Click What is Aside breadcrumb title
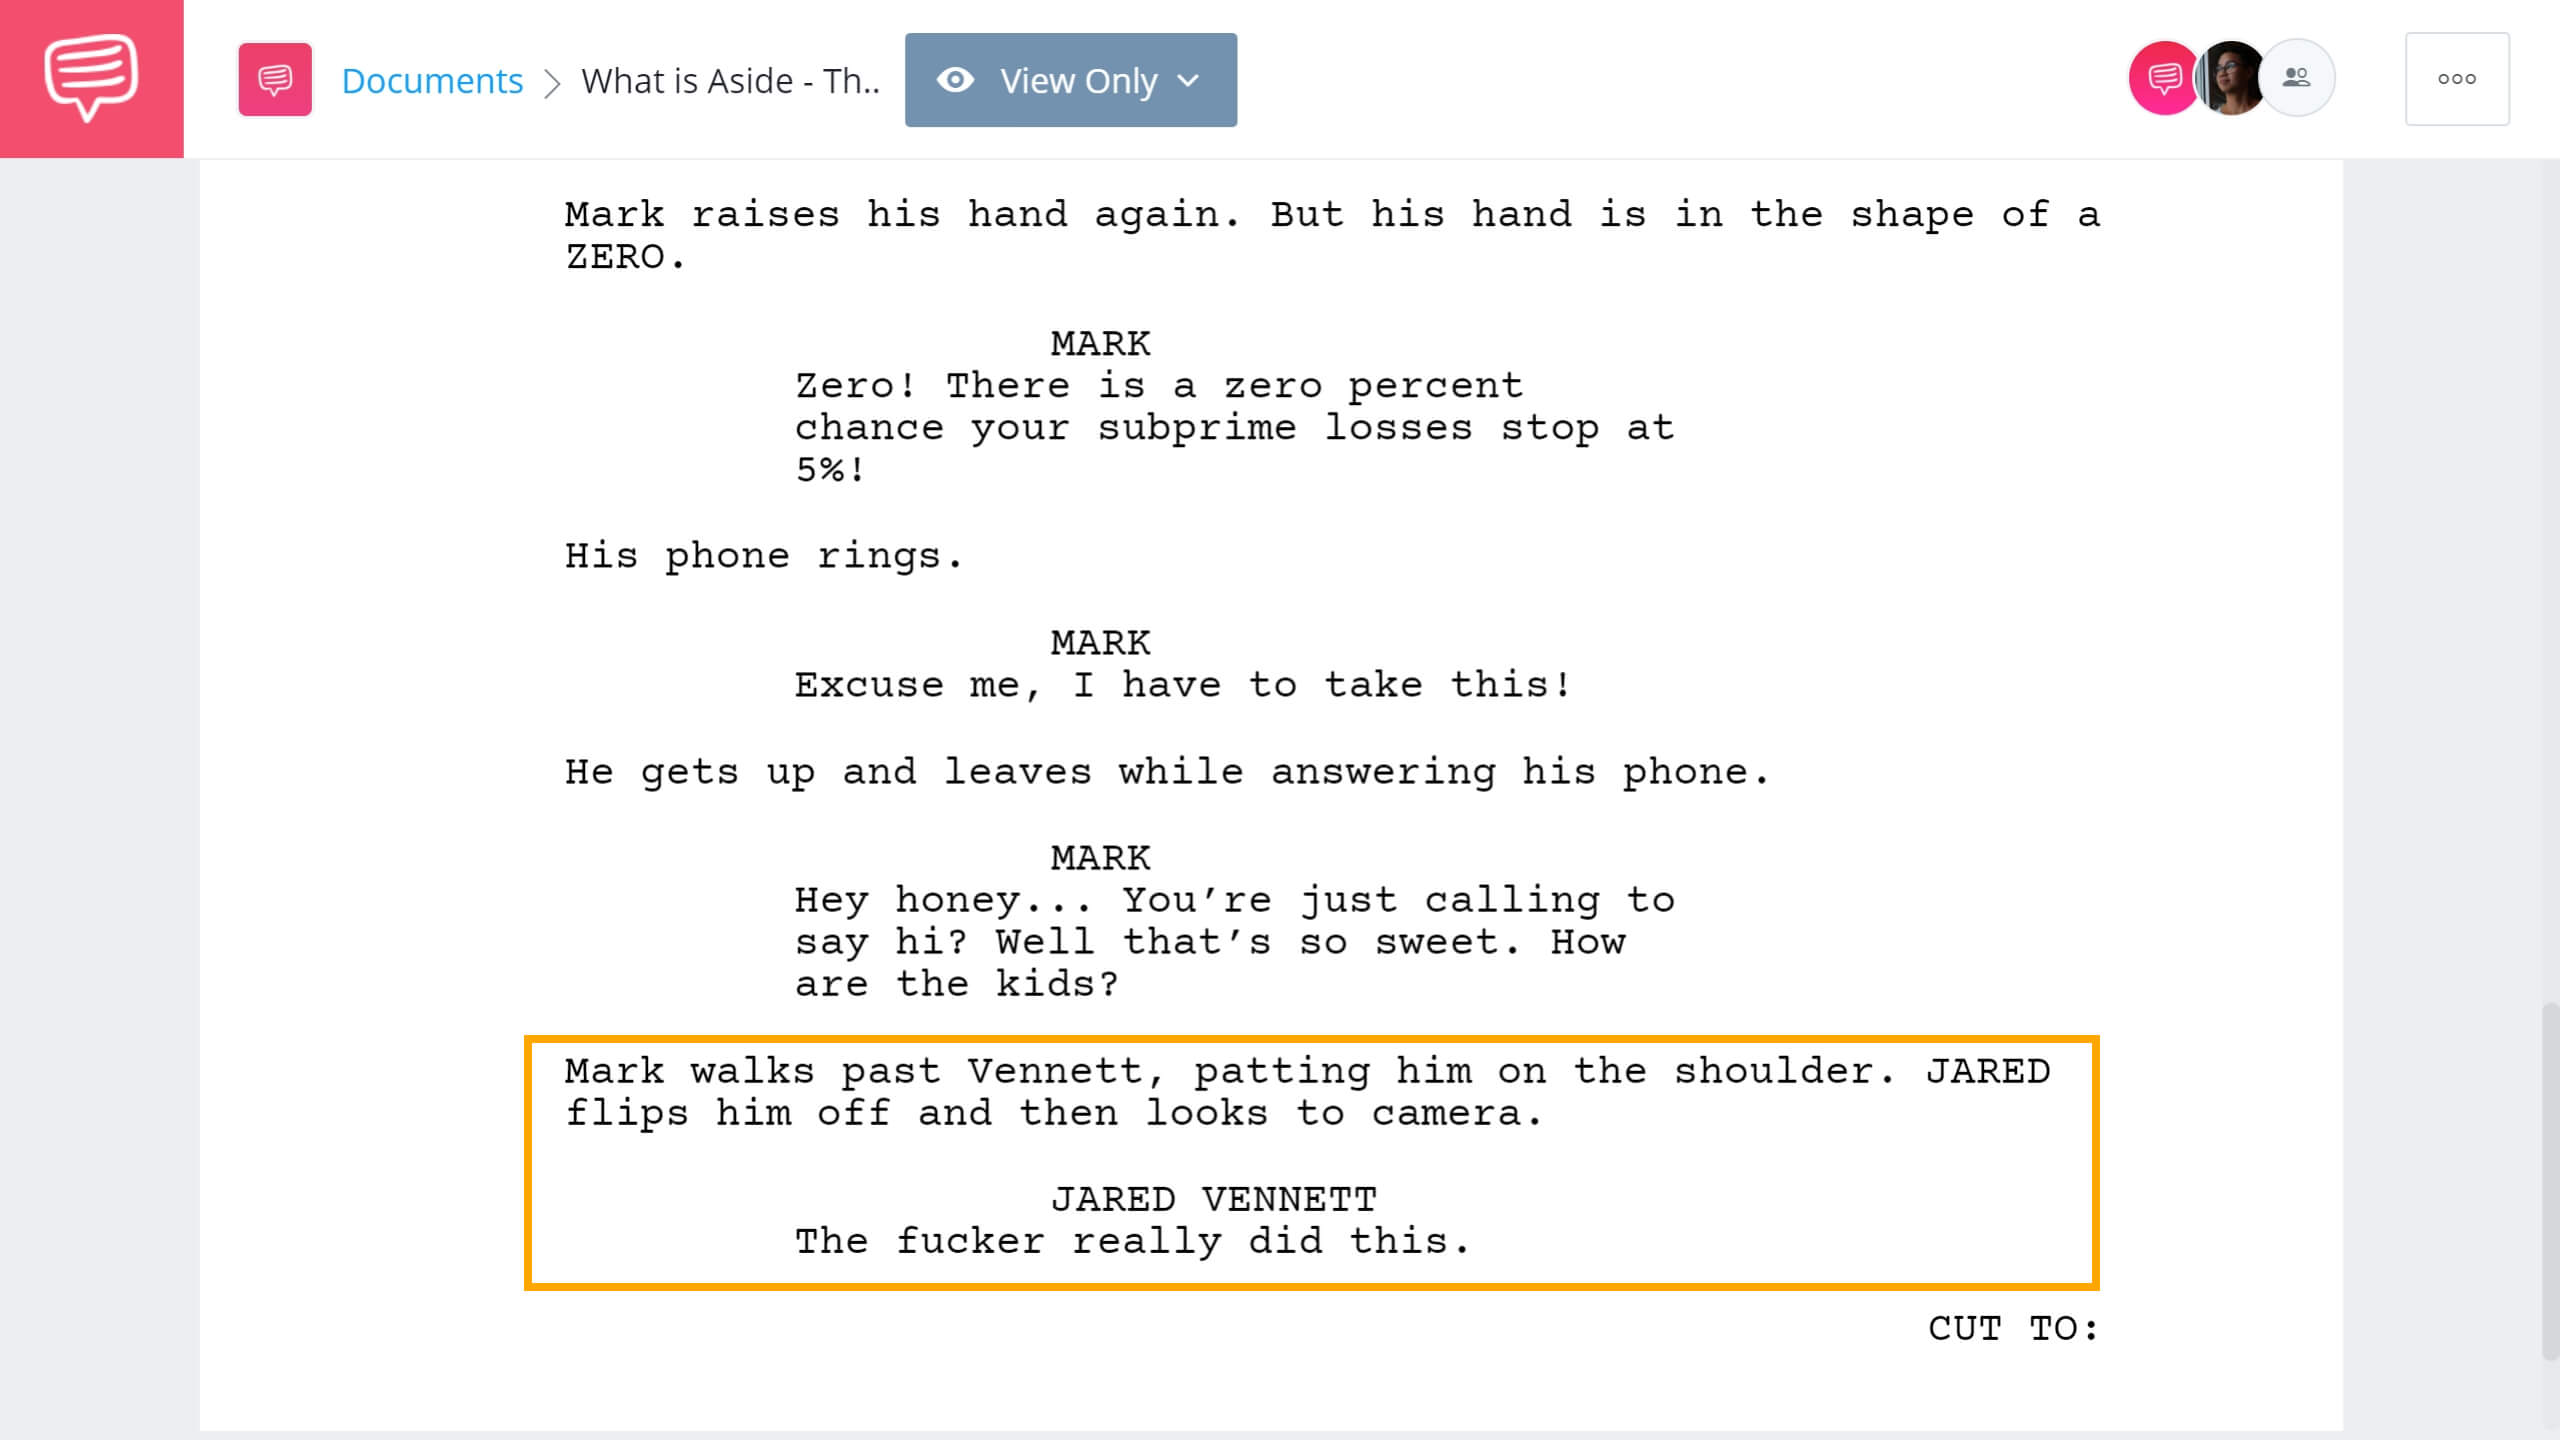Screen dimensions: 2560x1440 728,79
